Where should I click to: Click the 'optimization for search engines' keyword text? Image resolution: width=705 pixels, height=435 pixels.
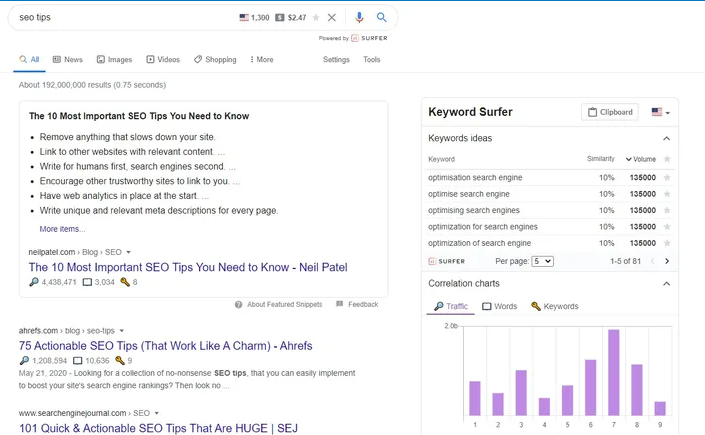click(483, 227)
